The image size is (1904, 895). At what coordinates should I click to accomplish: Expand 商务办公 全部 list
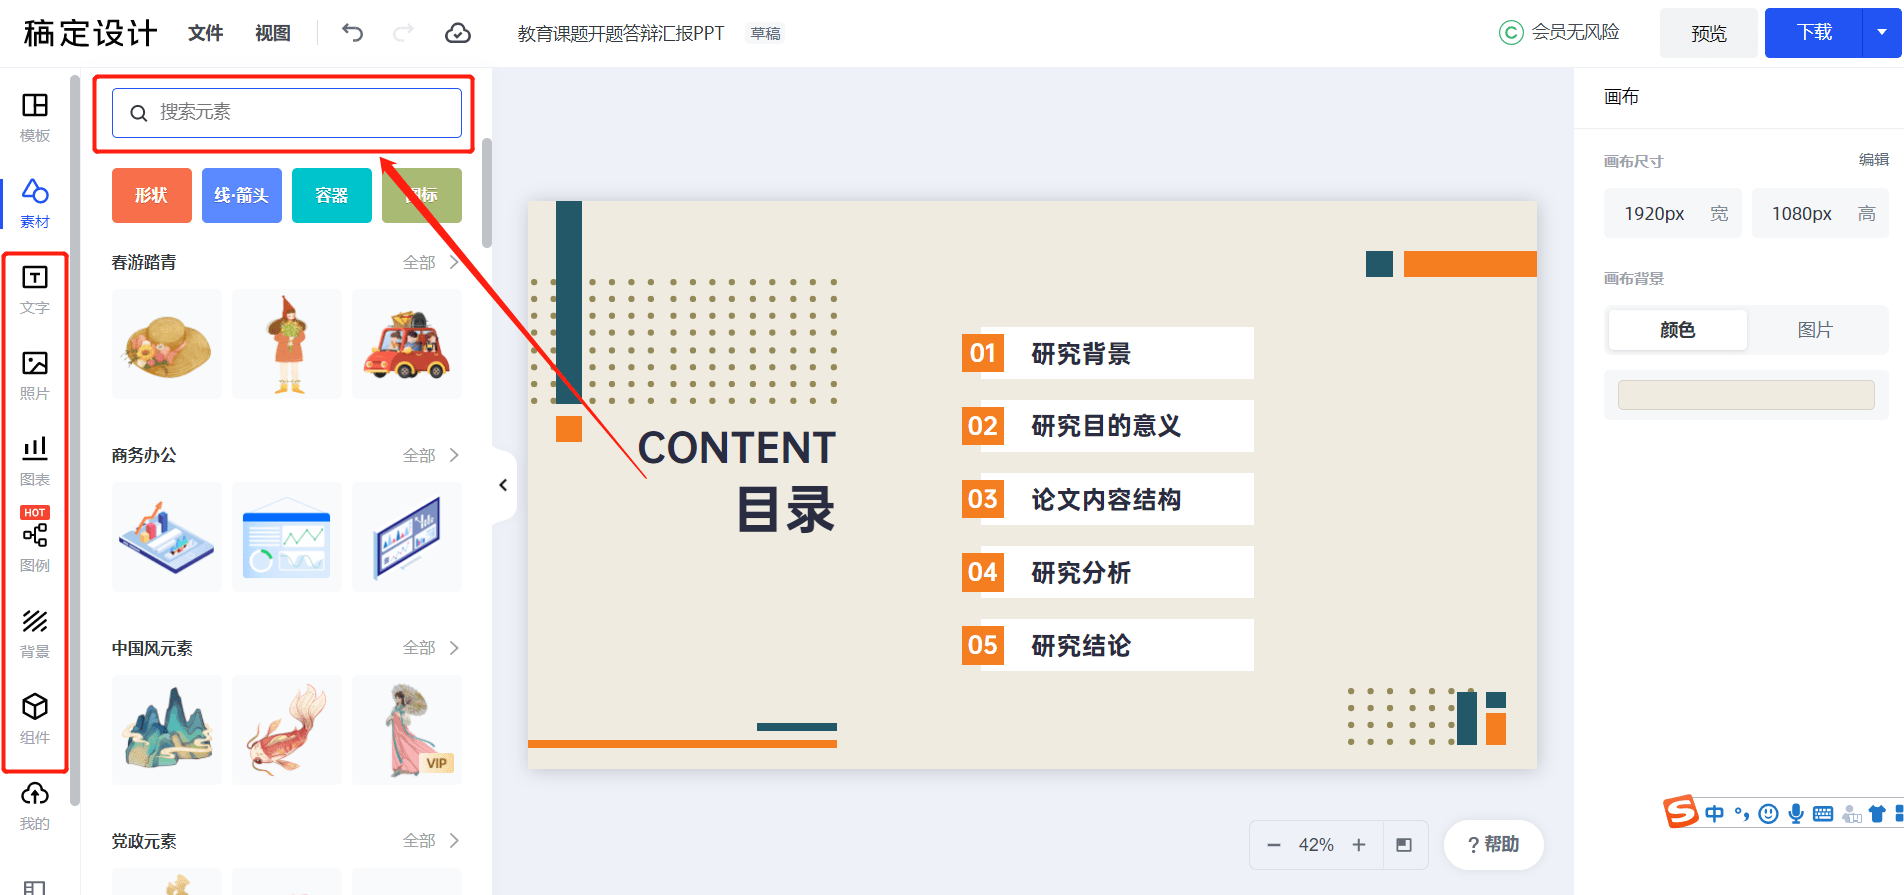tap(431, 455)
